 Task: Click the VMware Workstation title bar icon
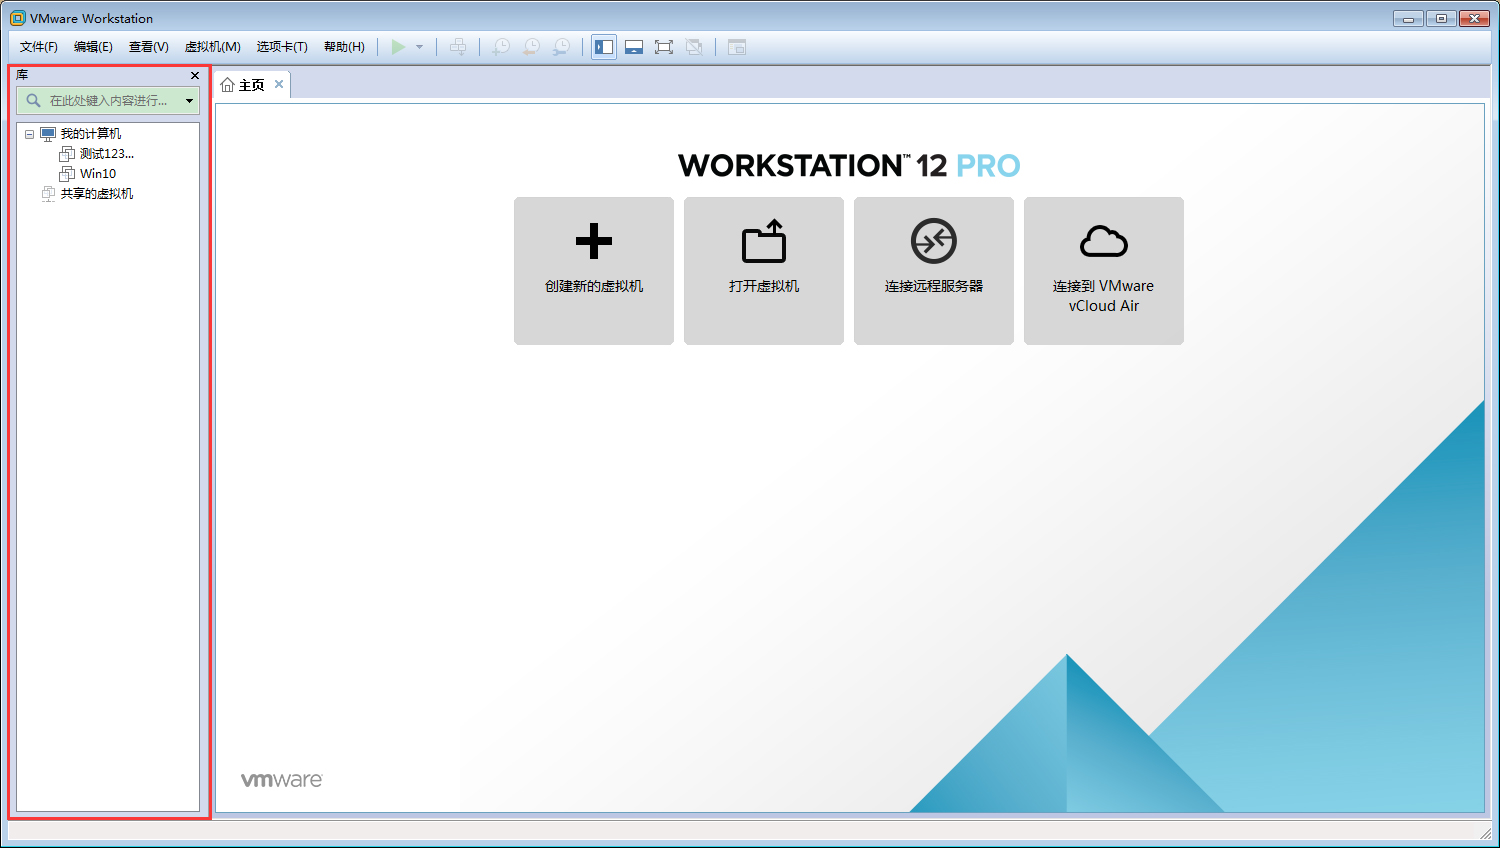coord(17,18)
